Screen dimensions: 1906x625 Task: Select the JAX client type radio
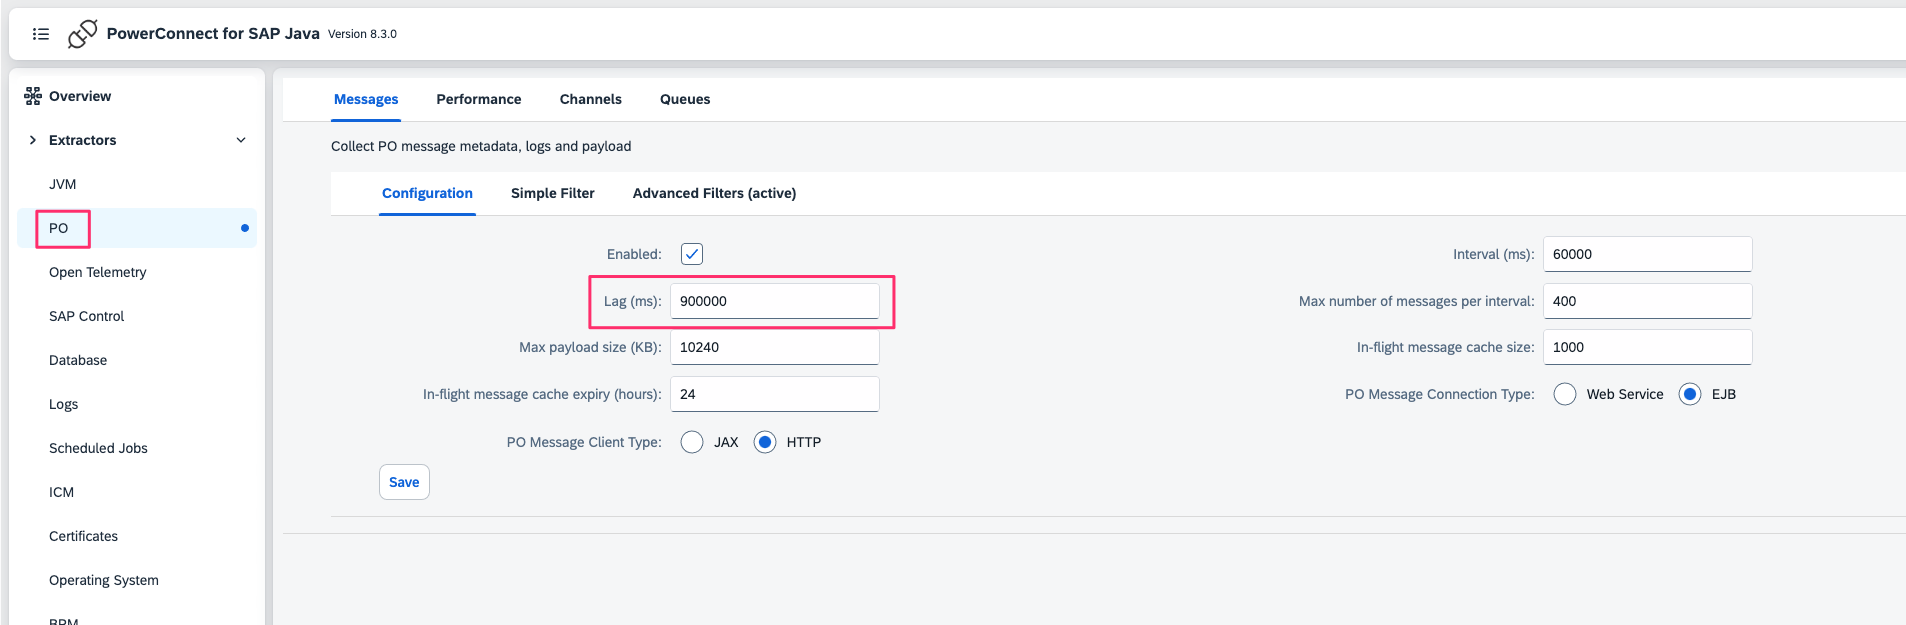point(692,442)
